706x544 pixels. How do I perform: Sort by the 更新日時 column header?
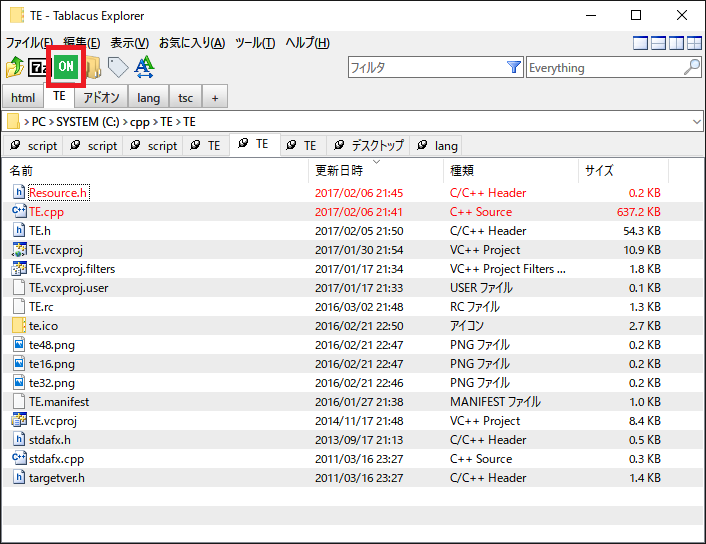(x=376, y=171)
